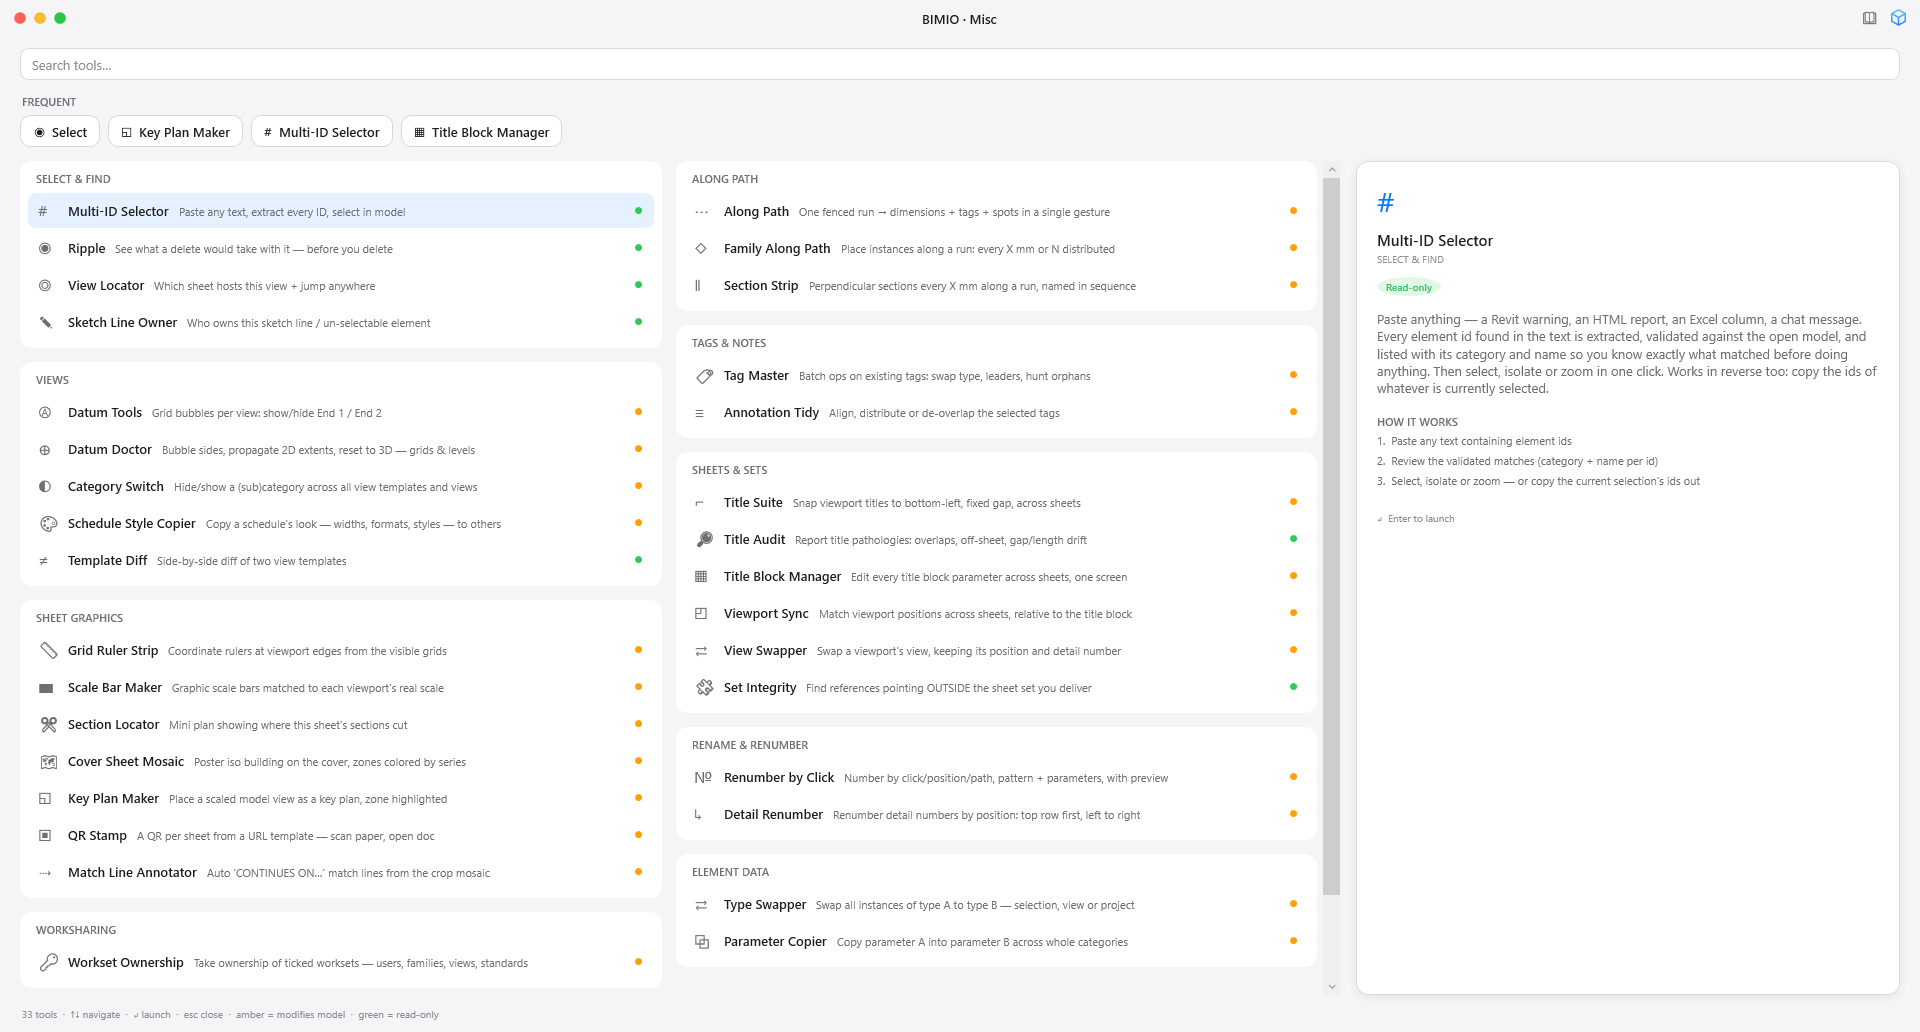The image size is (1920, 1032).
Task: Click the Multi-ID Selector hash icon in list
Action: [x=43, y=211]
